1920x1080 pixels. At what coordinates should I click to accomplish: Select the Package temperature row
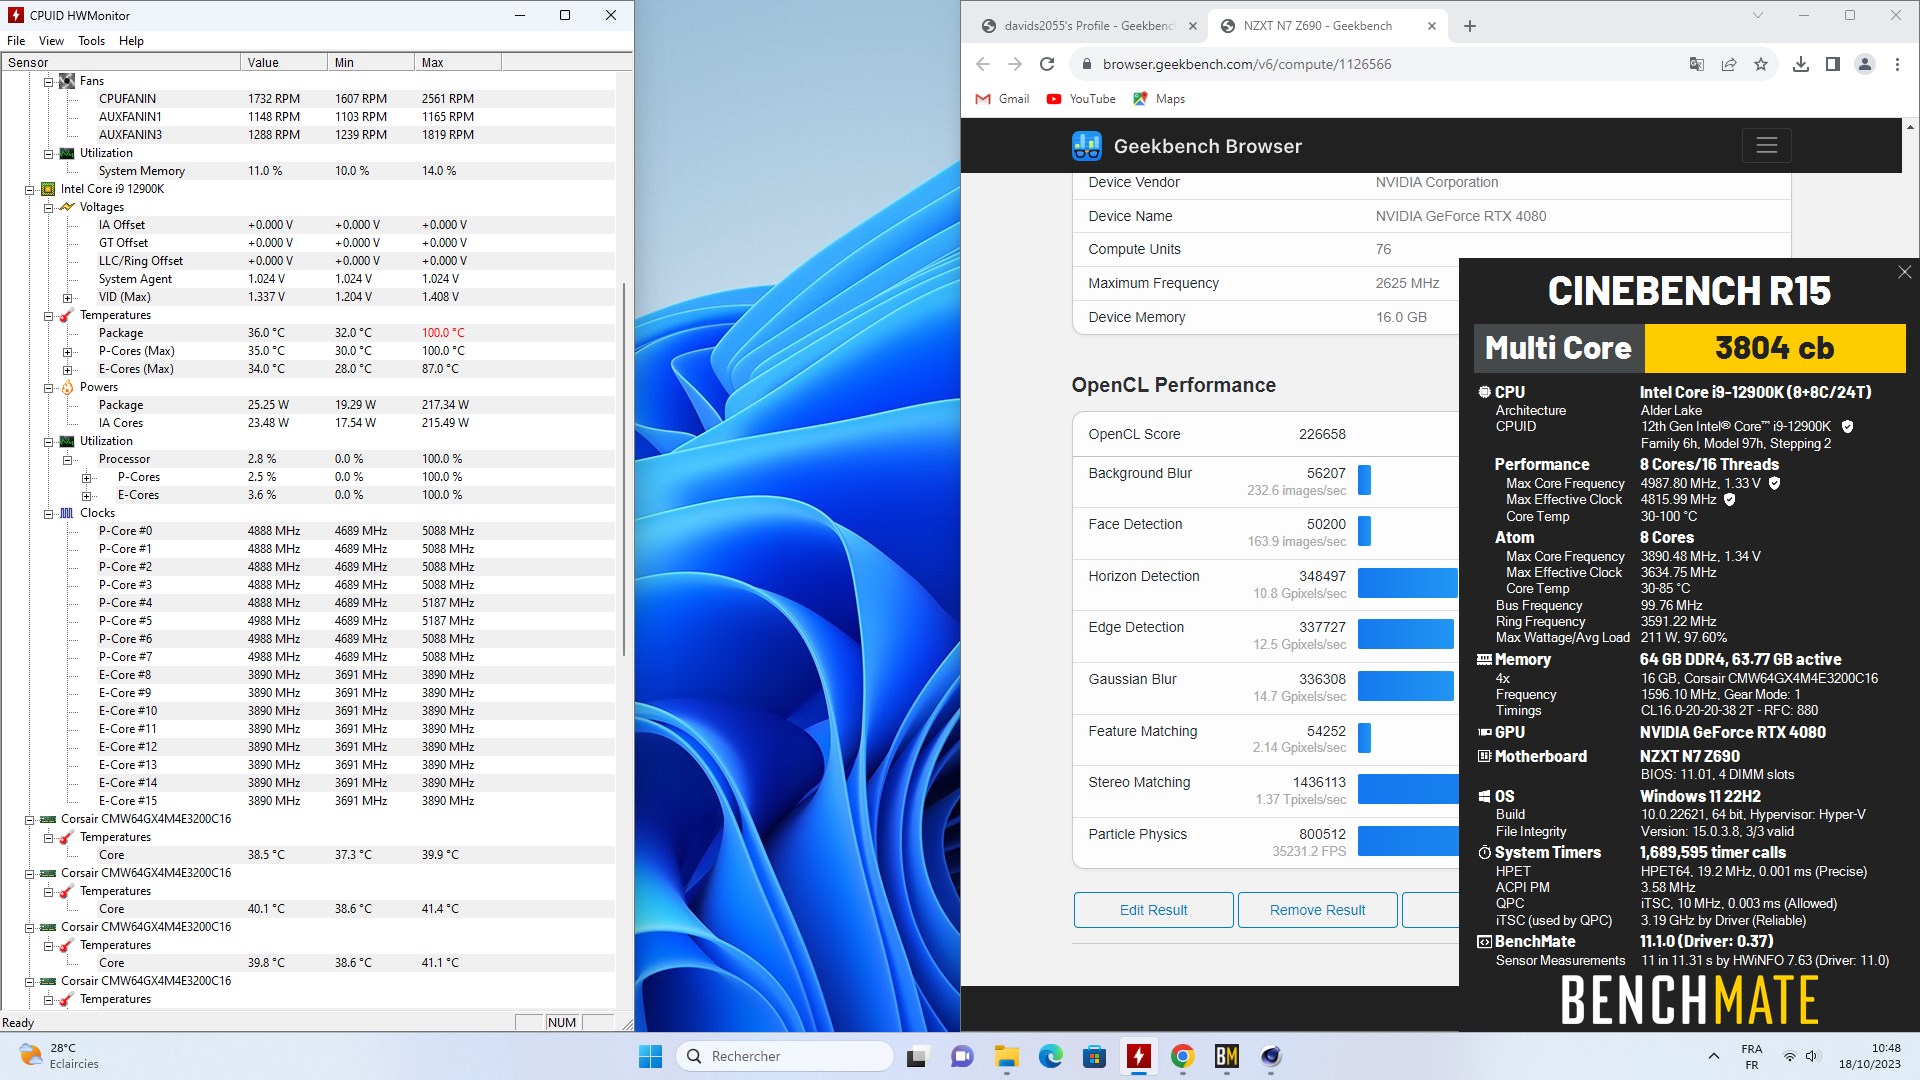point(308,333)
